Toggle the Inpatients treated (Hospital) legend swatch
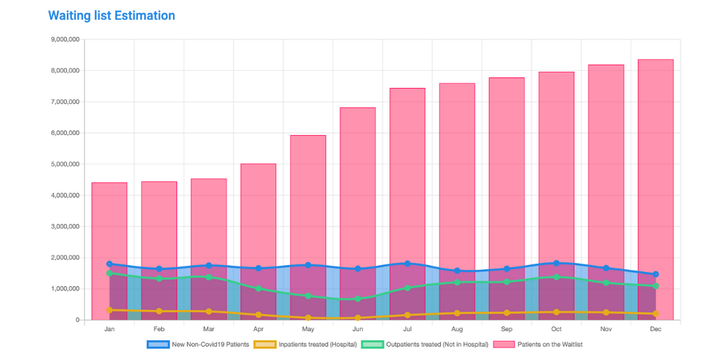Image resolution: width=720 pixels, height=360 pixels. point(265,344)
